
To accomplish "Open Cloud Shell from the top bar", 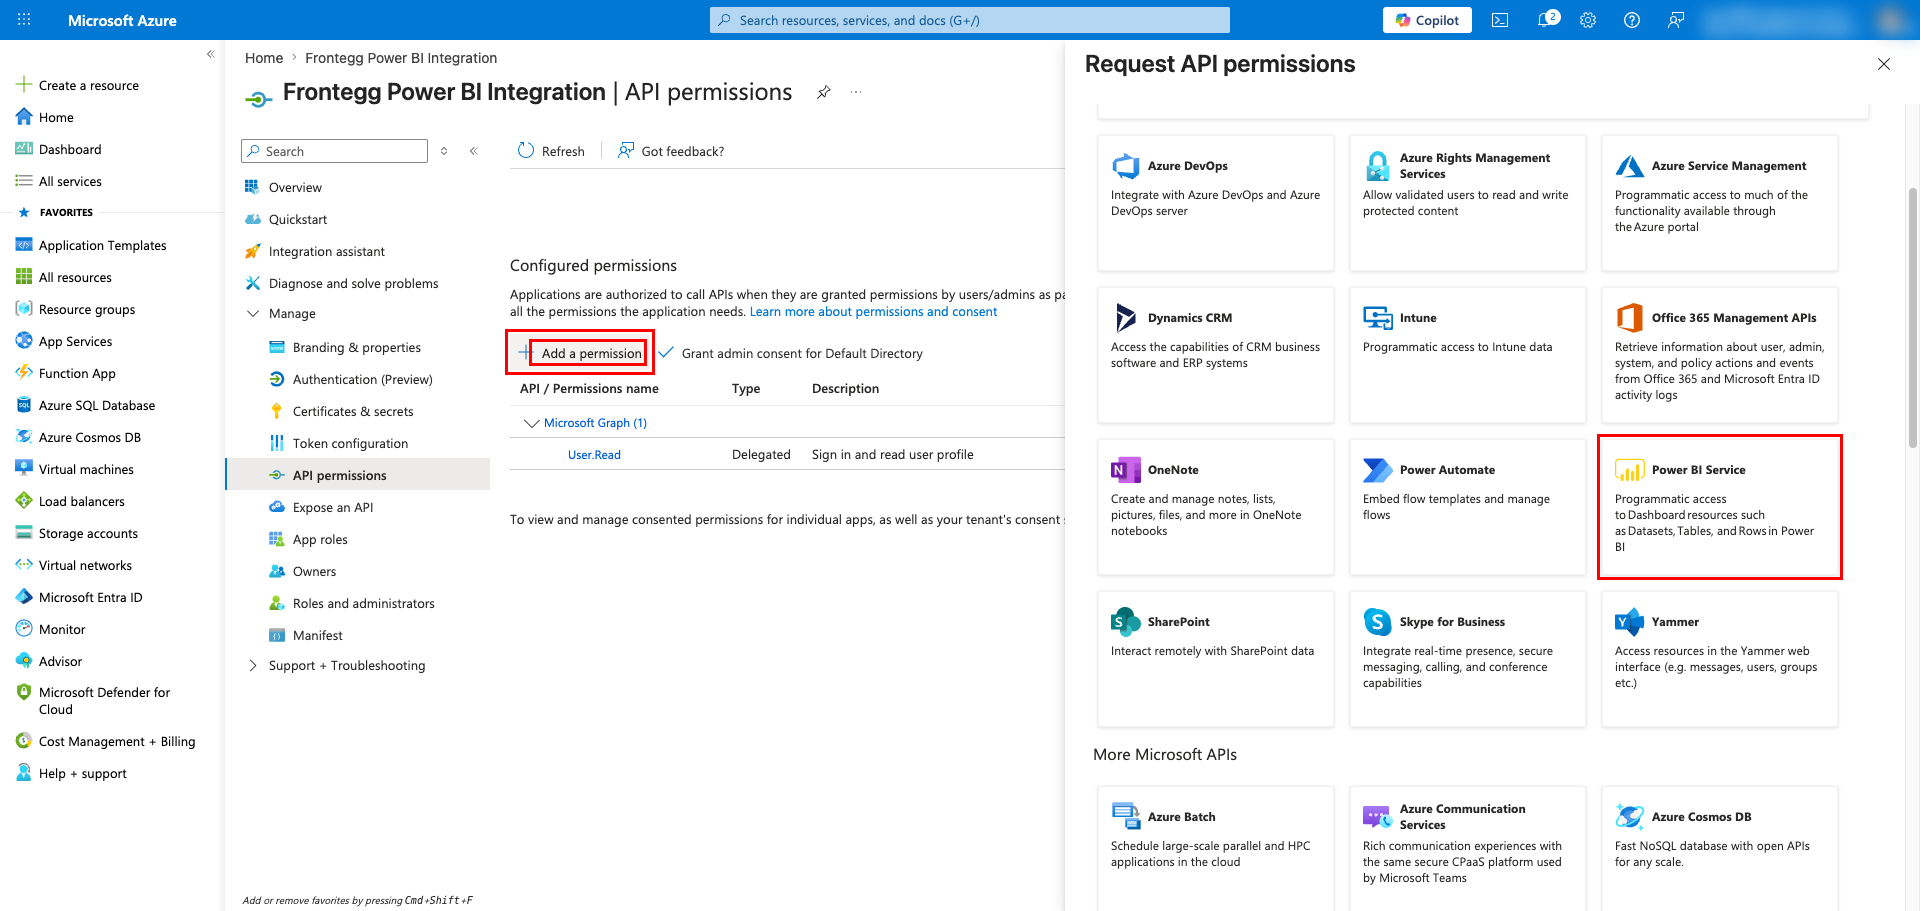I will [1500, 20].
